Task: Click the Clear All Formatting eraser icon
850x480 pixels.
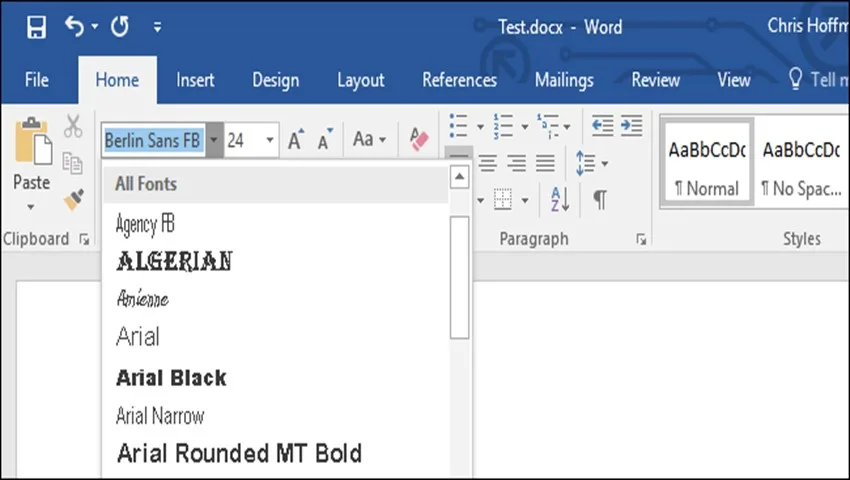Action: 419,140
